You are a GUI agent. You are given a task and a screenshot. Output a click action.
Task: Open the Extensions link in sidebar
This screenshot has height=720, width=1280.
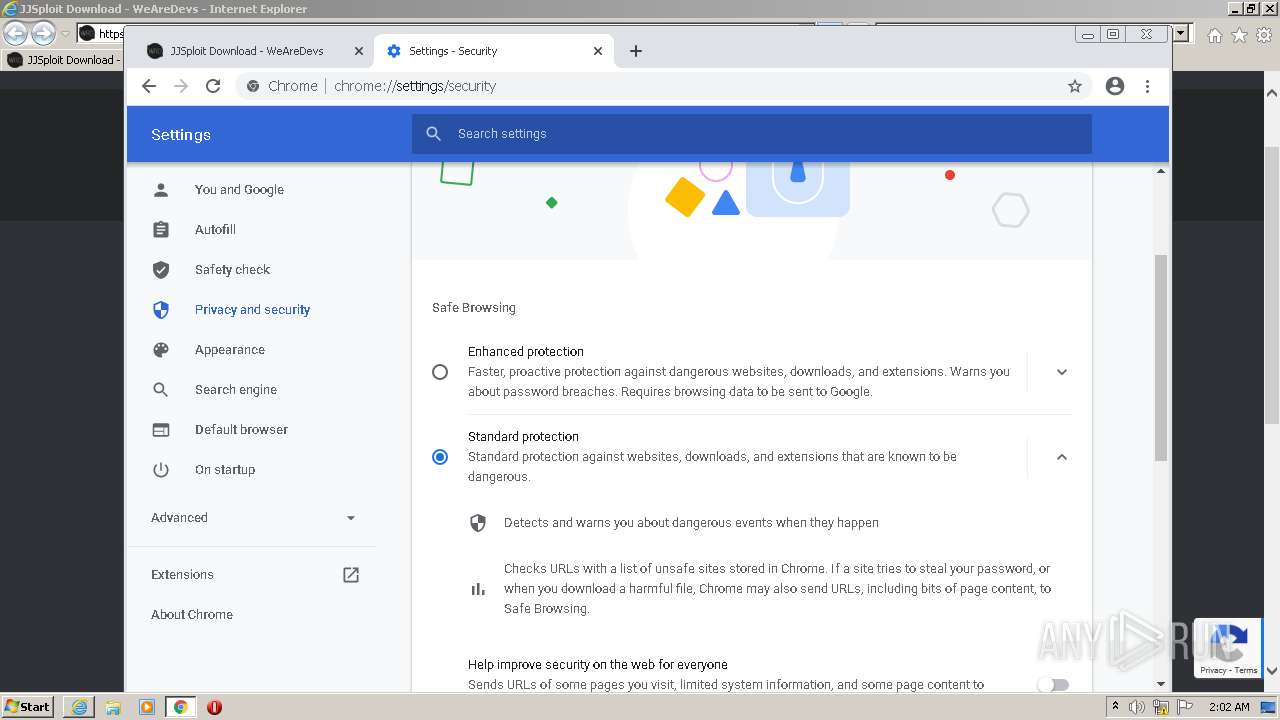[182, 574]
